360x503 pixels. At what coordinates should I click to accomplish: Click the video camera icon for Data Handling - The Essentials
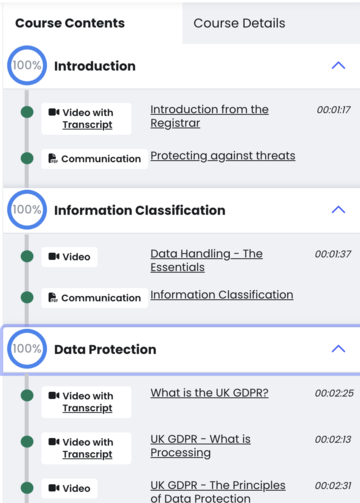54,256
